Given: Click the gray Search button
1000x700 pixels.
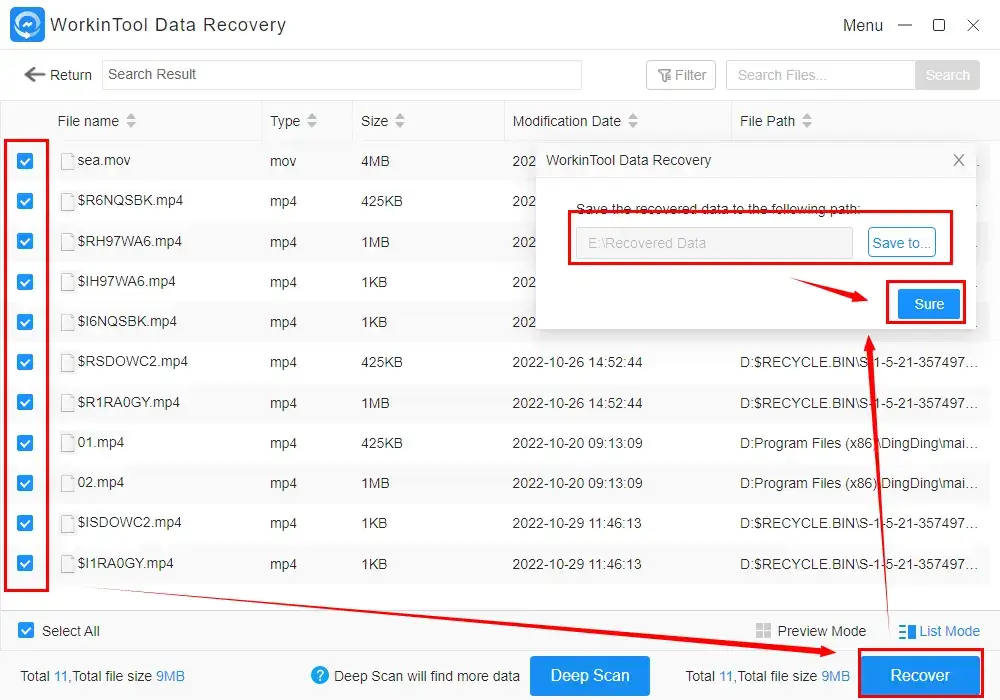Looking at the screenshot, I should pos(947,75).
